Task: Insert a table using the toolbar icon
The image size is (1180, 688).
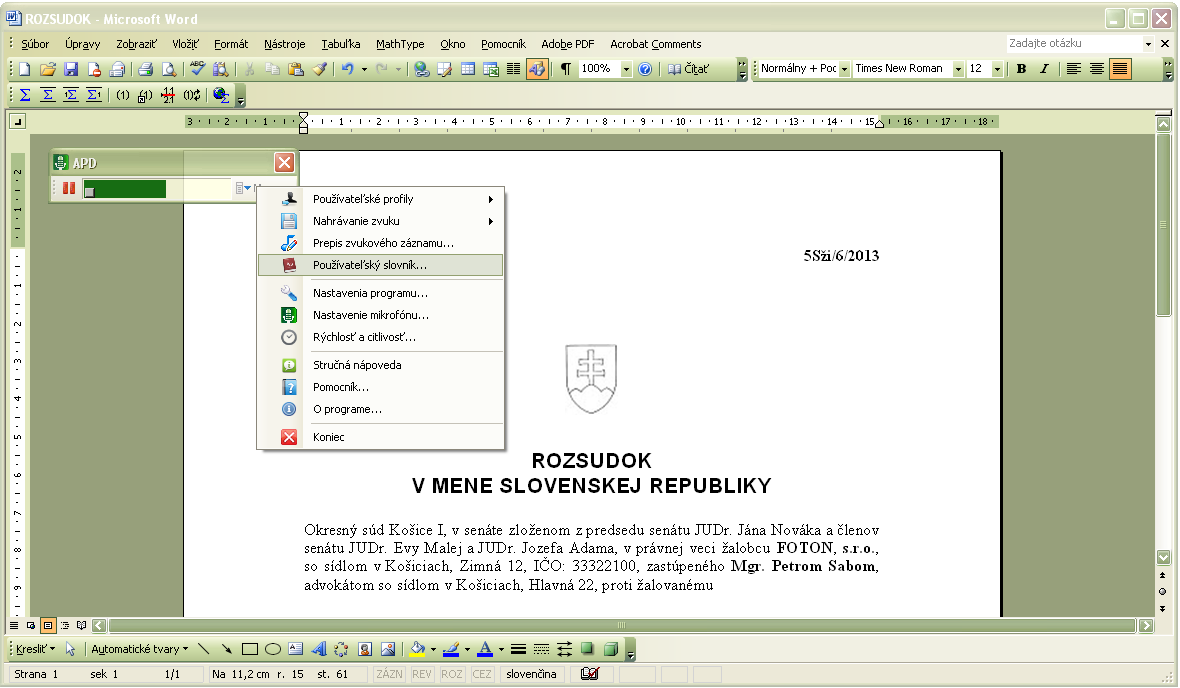Action: pos(467,69)
